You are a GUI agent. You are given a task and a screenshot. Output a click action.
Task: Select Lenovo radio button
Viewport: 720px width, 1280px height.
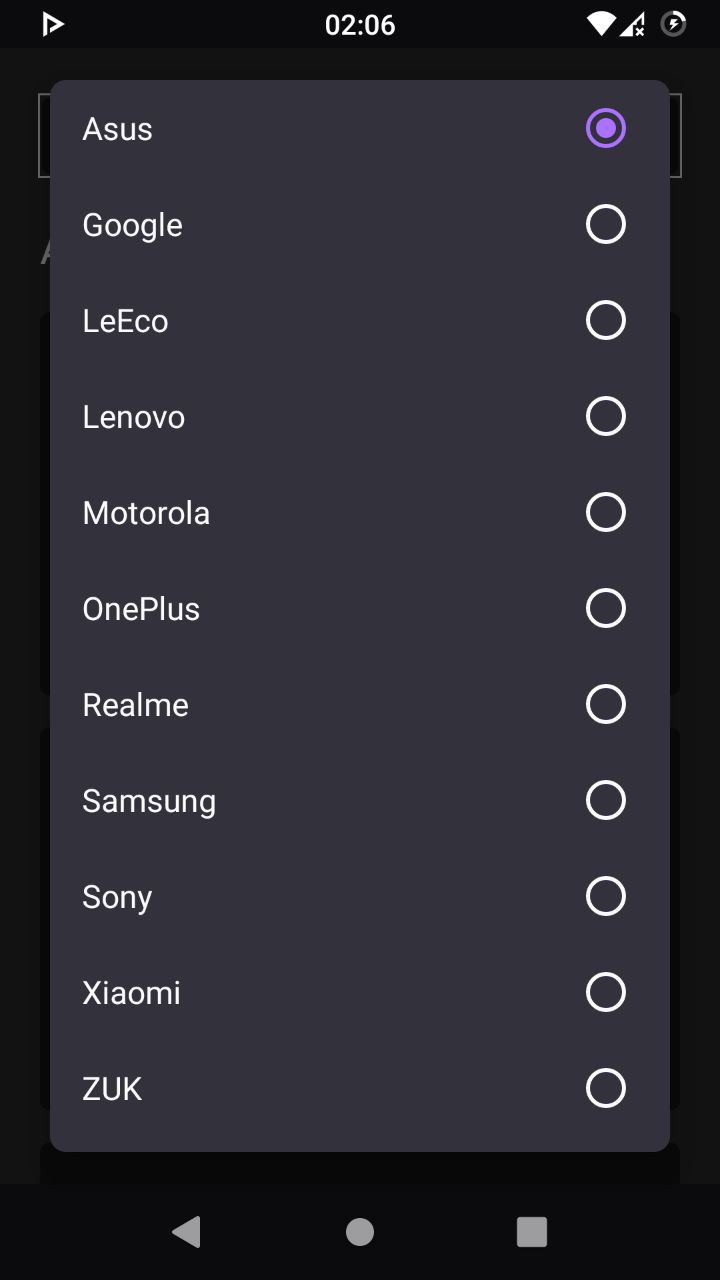pyautogui.click(x=605, y=416)
